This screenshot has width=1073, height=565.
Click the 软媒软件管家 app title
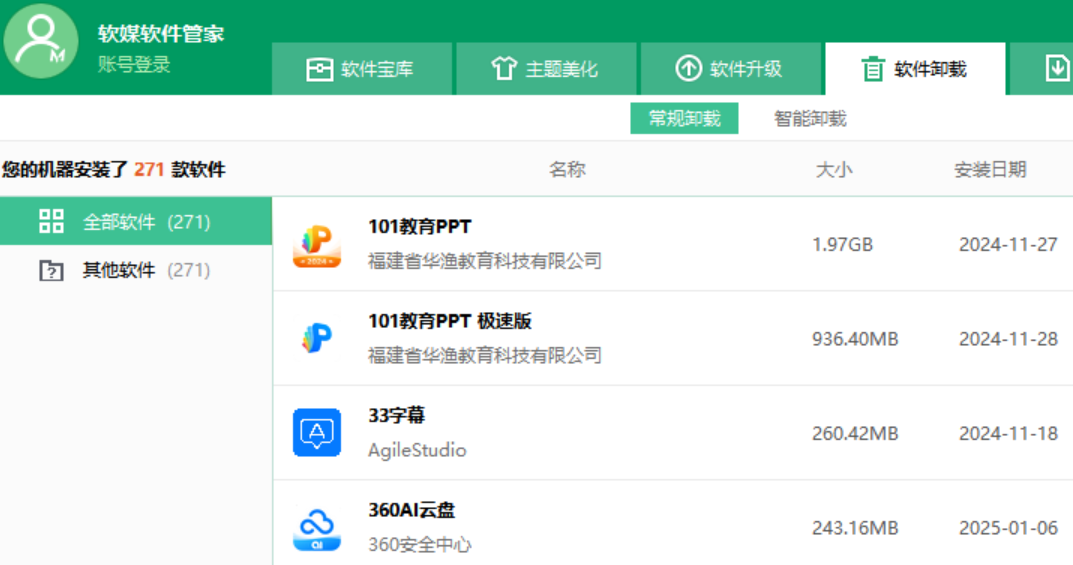[x=161, y=34]
